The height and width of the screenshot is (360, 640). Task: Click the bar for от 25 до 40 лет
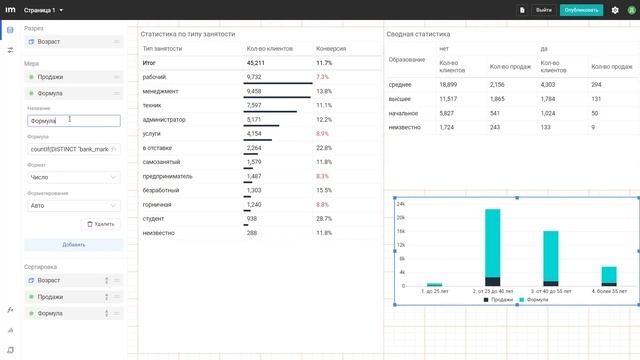(x=493, y=247)
